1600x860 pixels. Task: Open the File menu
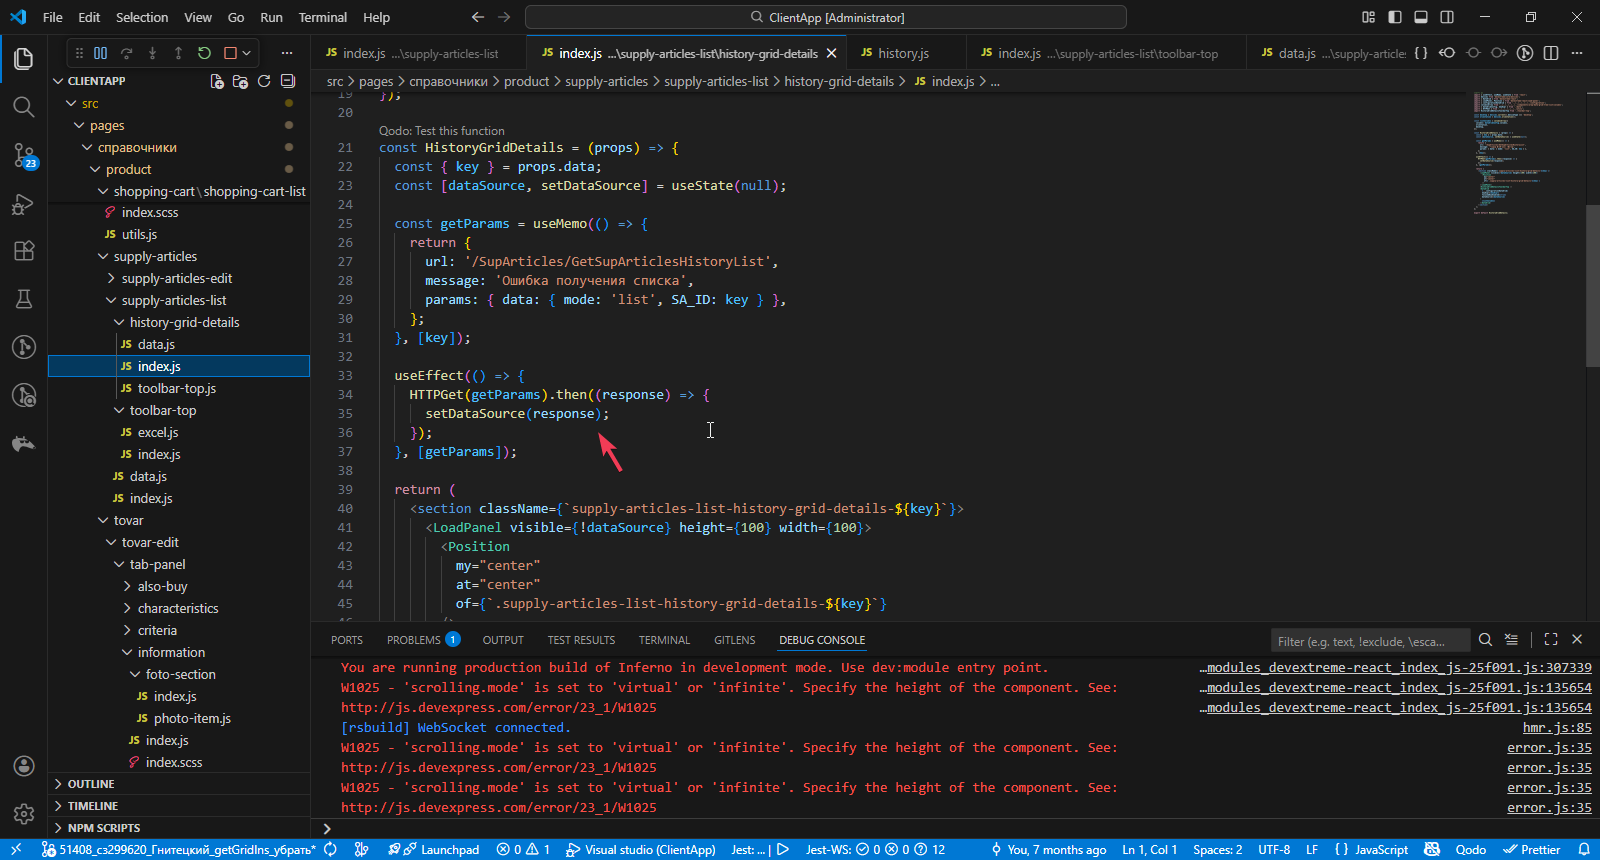tap(53, 17)
